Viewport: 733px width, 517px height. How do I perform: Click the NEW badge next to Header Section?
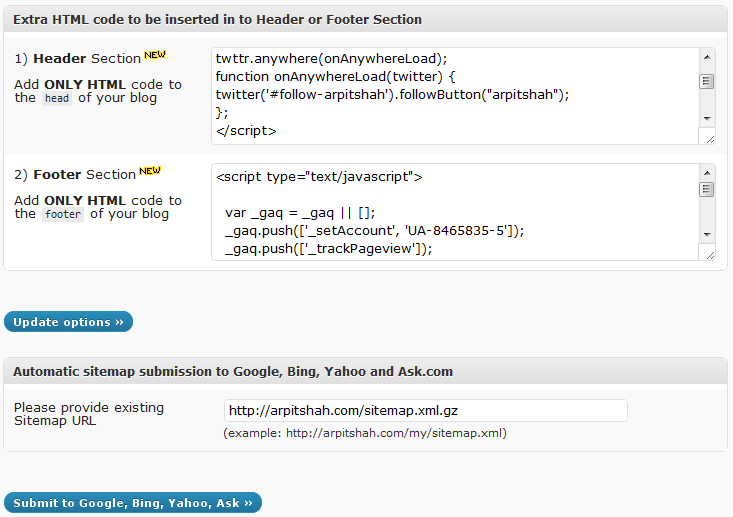click(155, 55)
